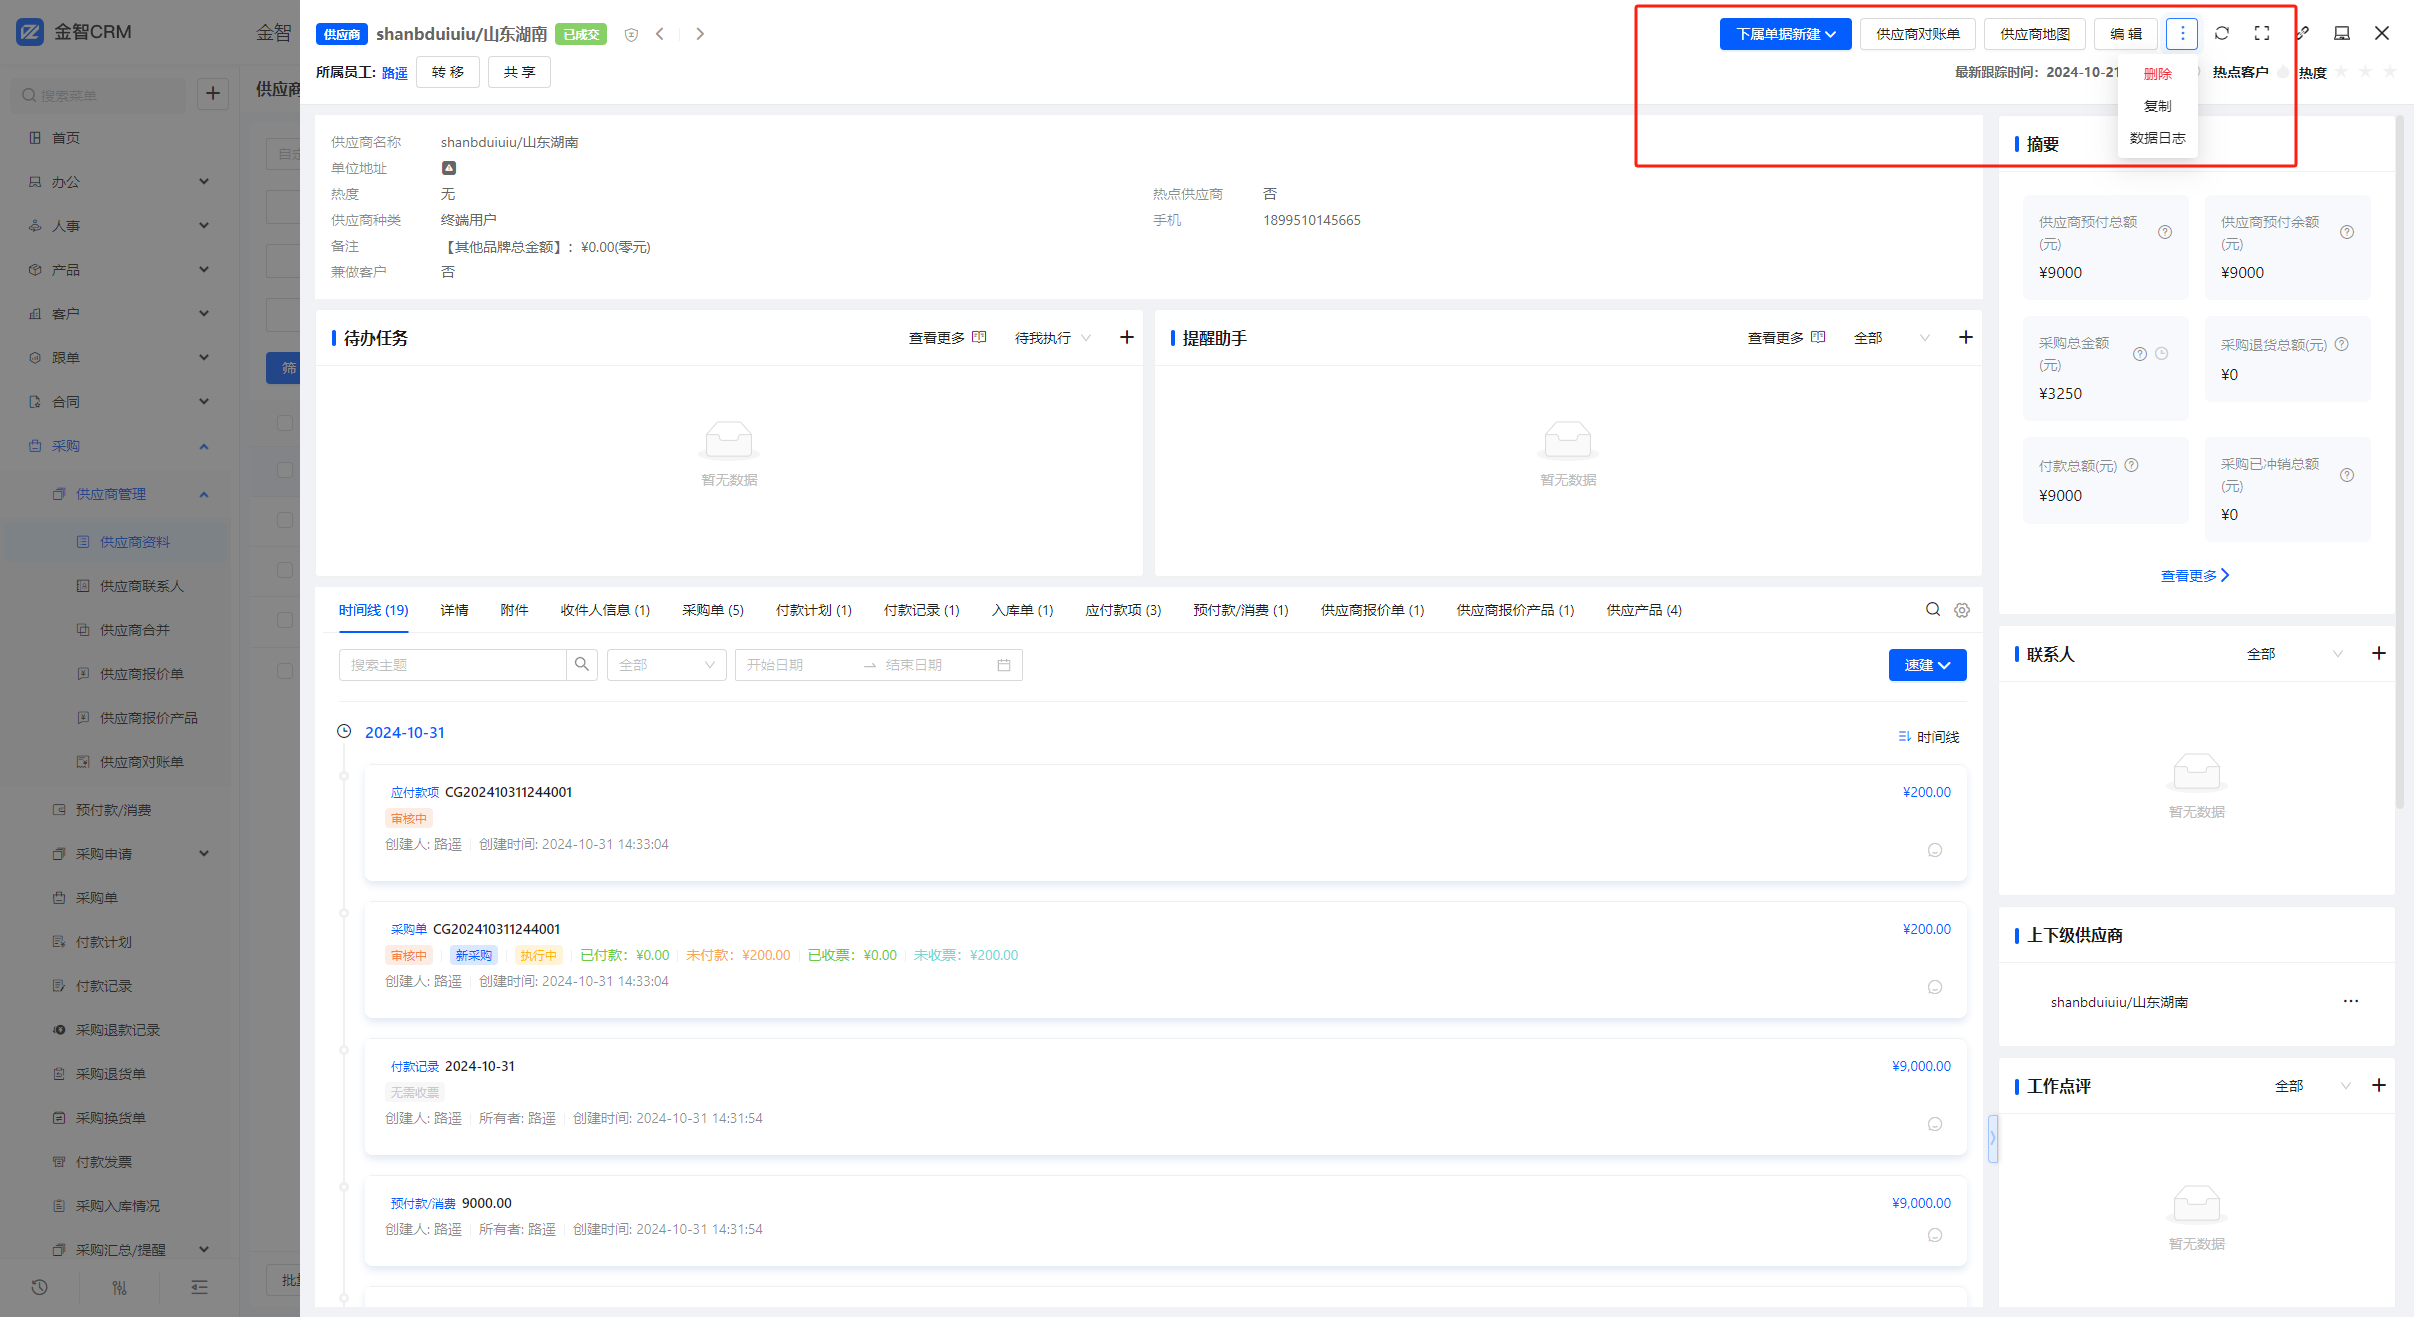This screenshot has width=2414, height=1317.
Task: Collapse the 采购 sidebar menu
Action: click(x=120, y=446)
